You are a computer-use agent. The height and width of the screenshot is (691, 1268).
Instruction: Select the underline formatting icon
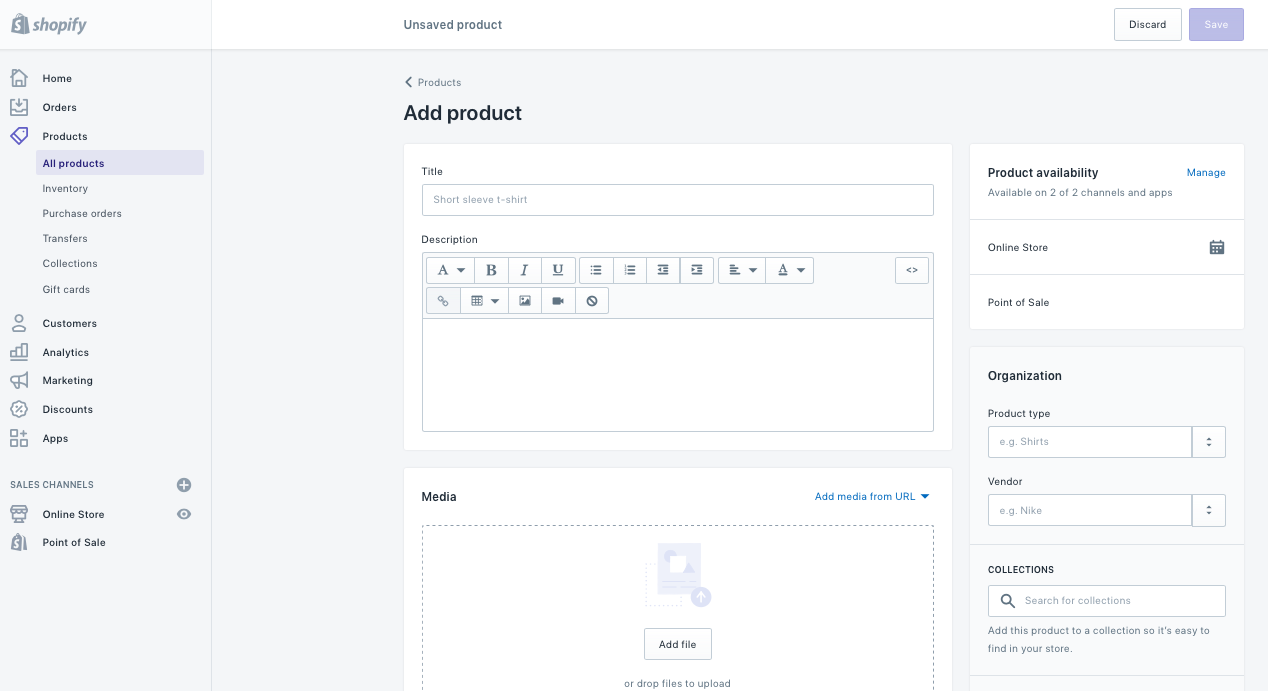tap(558, 270)
